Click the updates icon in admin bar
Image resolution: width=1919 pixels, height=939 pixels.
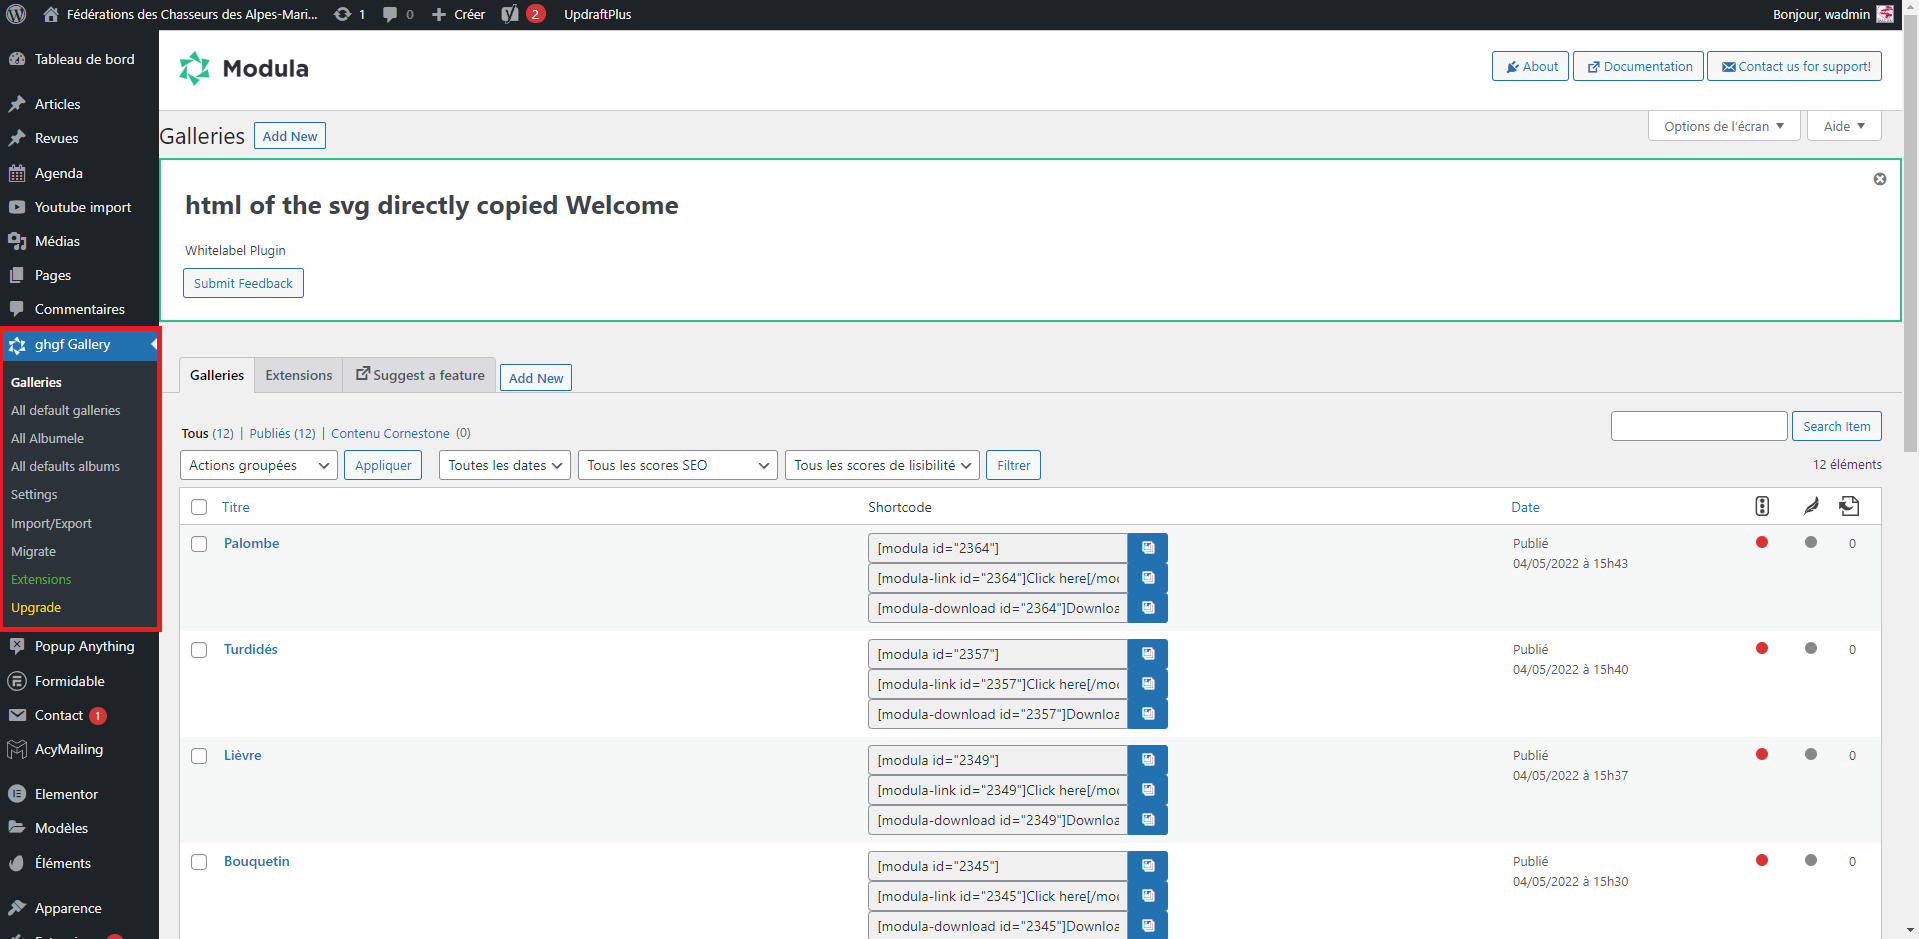[x=348, y=14]
